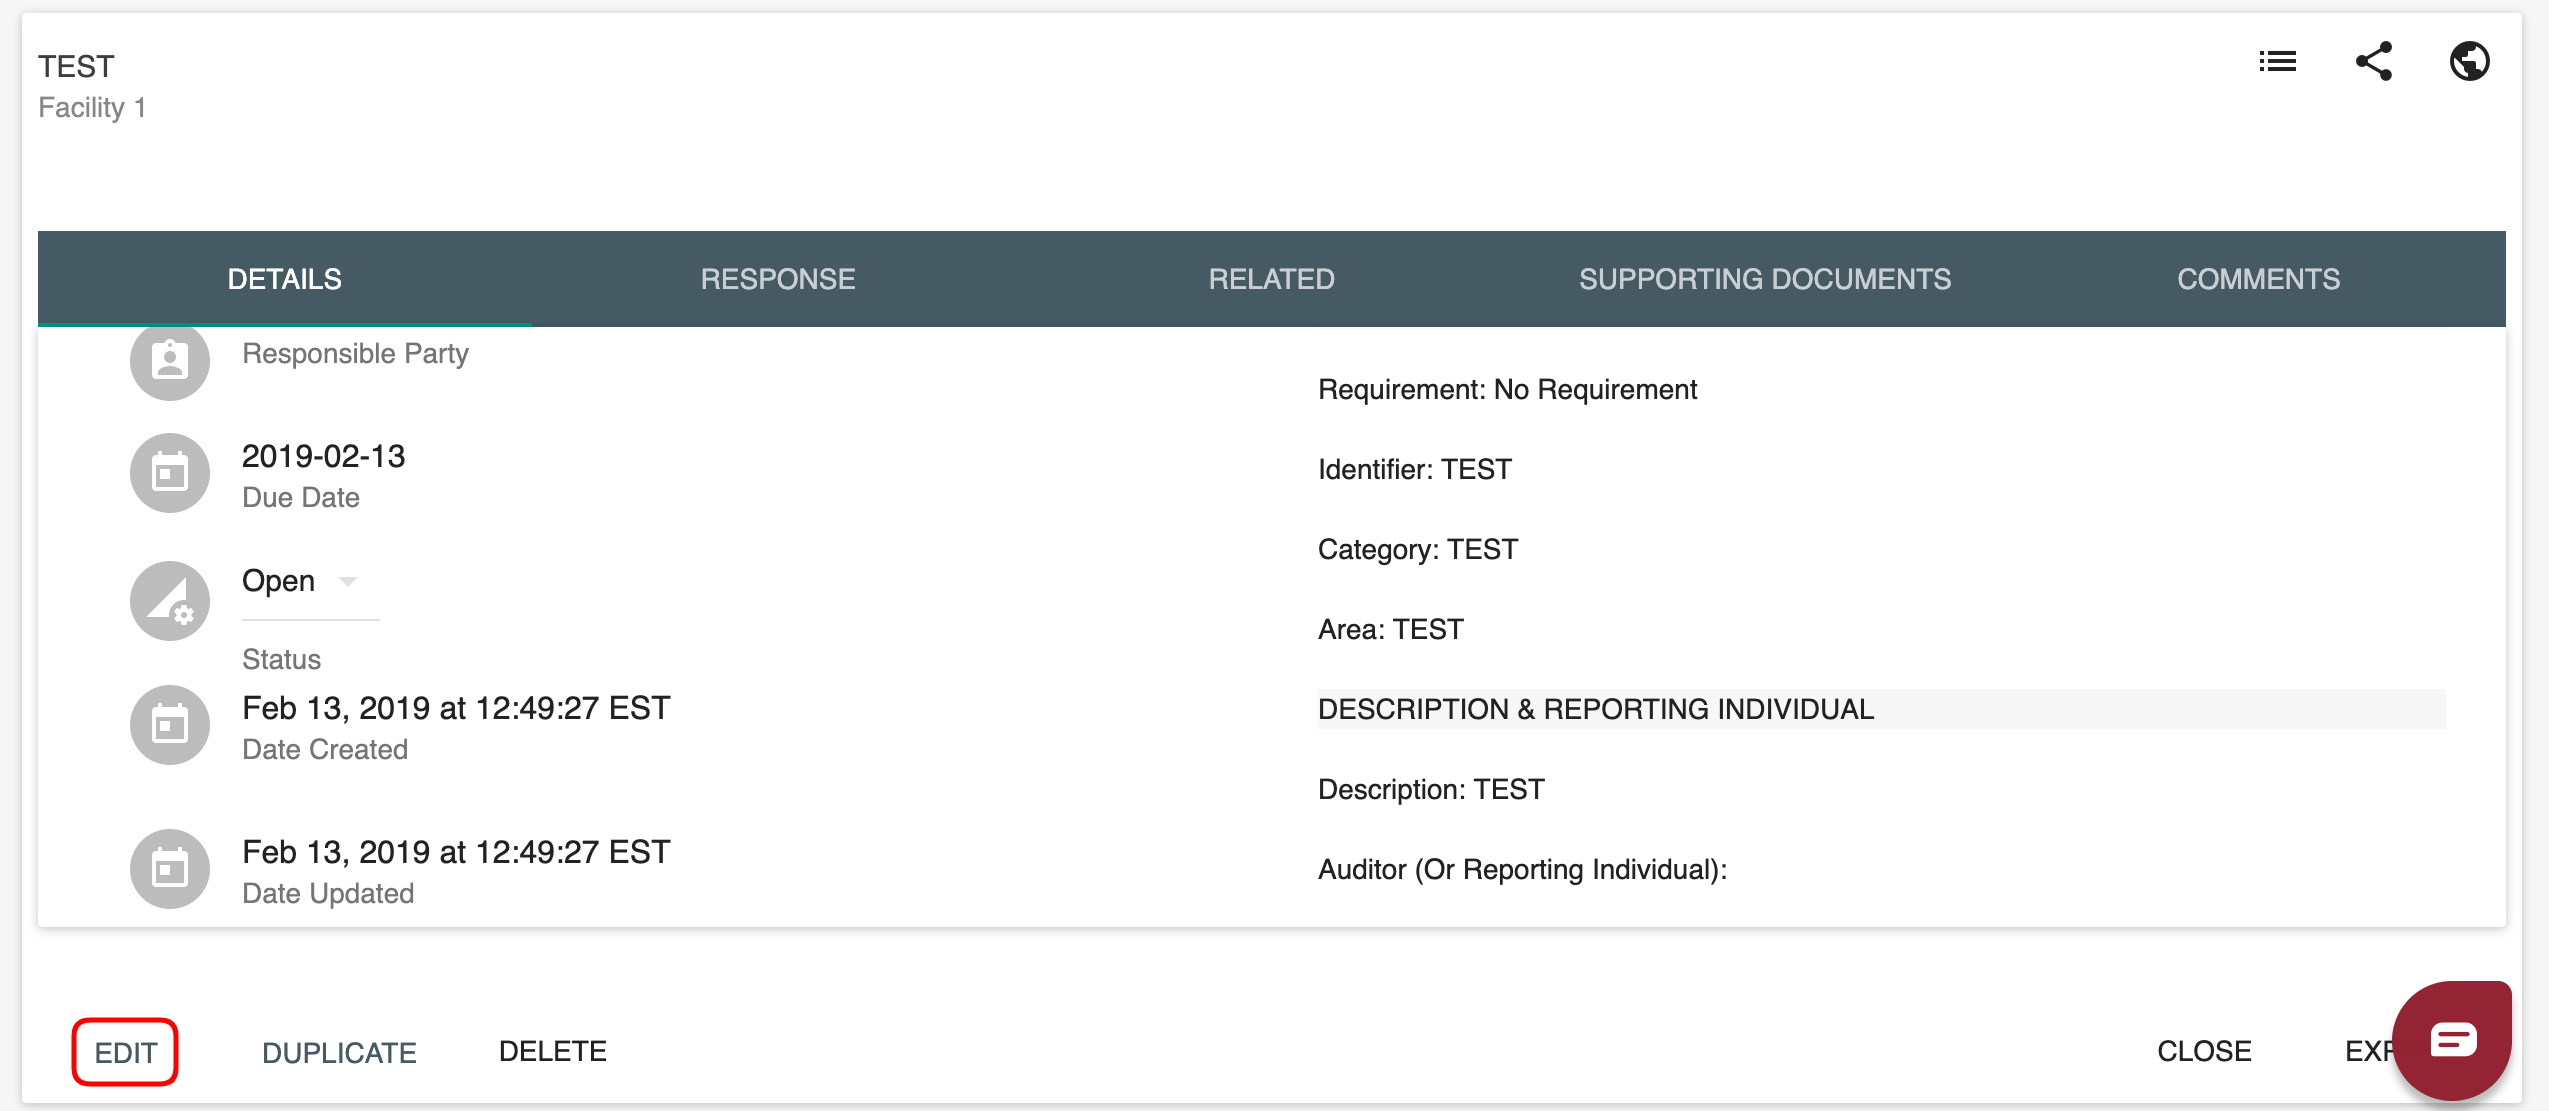Click the globe icon
The image size is (2549, 1111).
pyautogui.click(x=2469, y=62)
